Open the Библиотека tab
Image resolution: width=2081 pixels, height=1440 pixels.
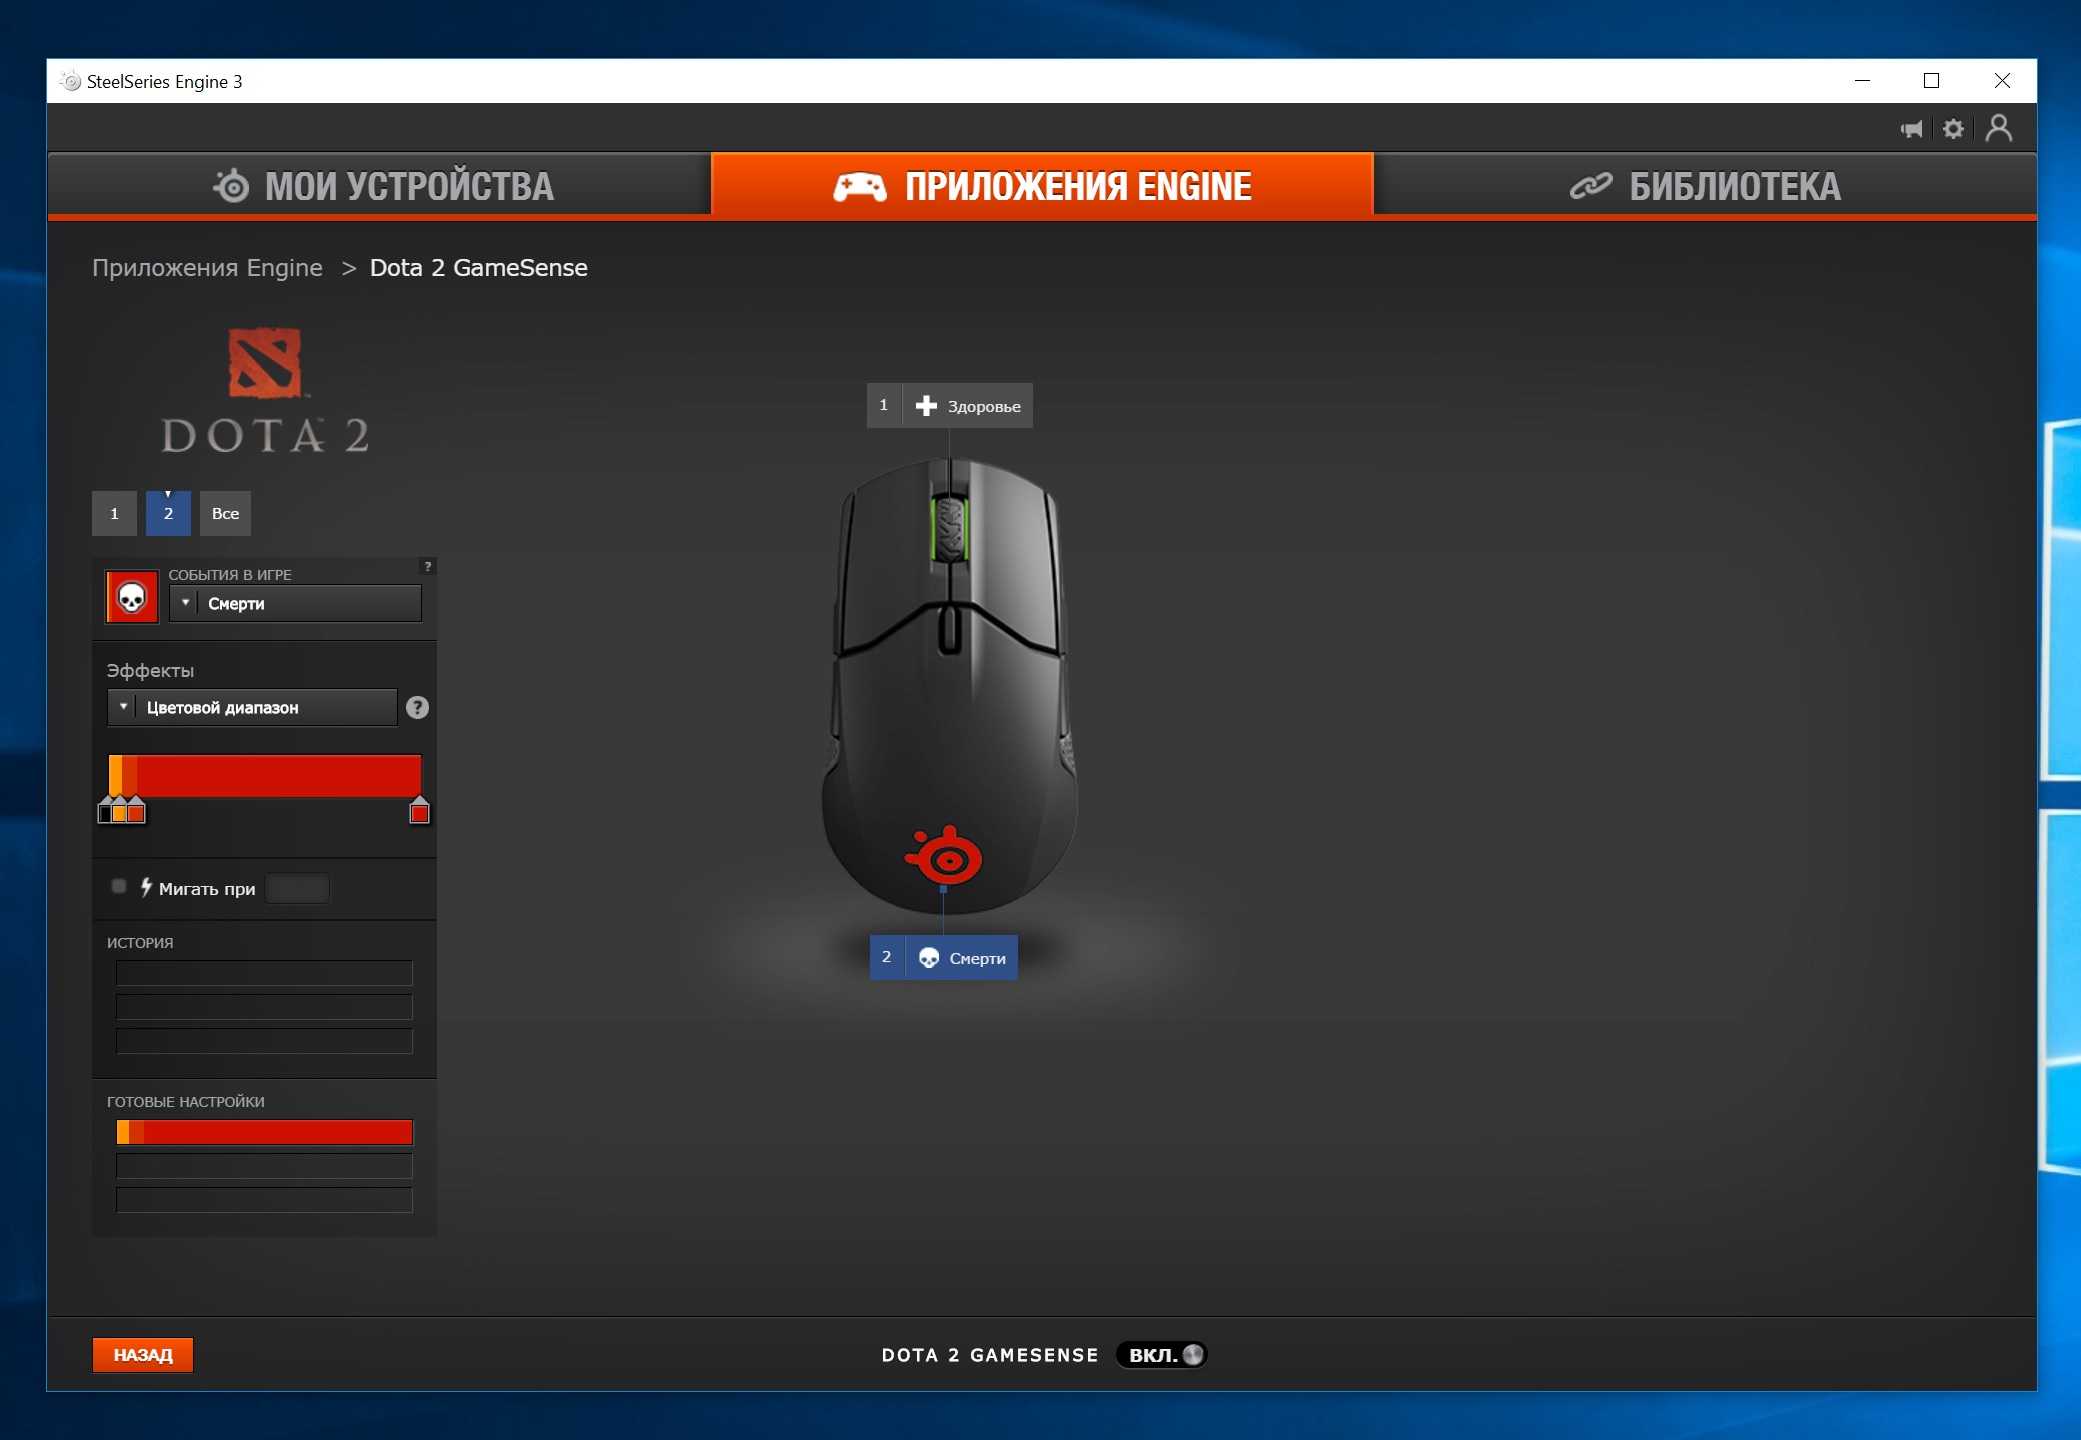(x=1705, y=186)
